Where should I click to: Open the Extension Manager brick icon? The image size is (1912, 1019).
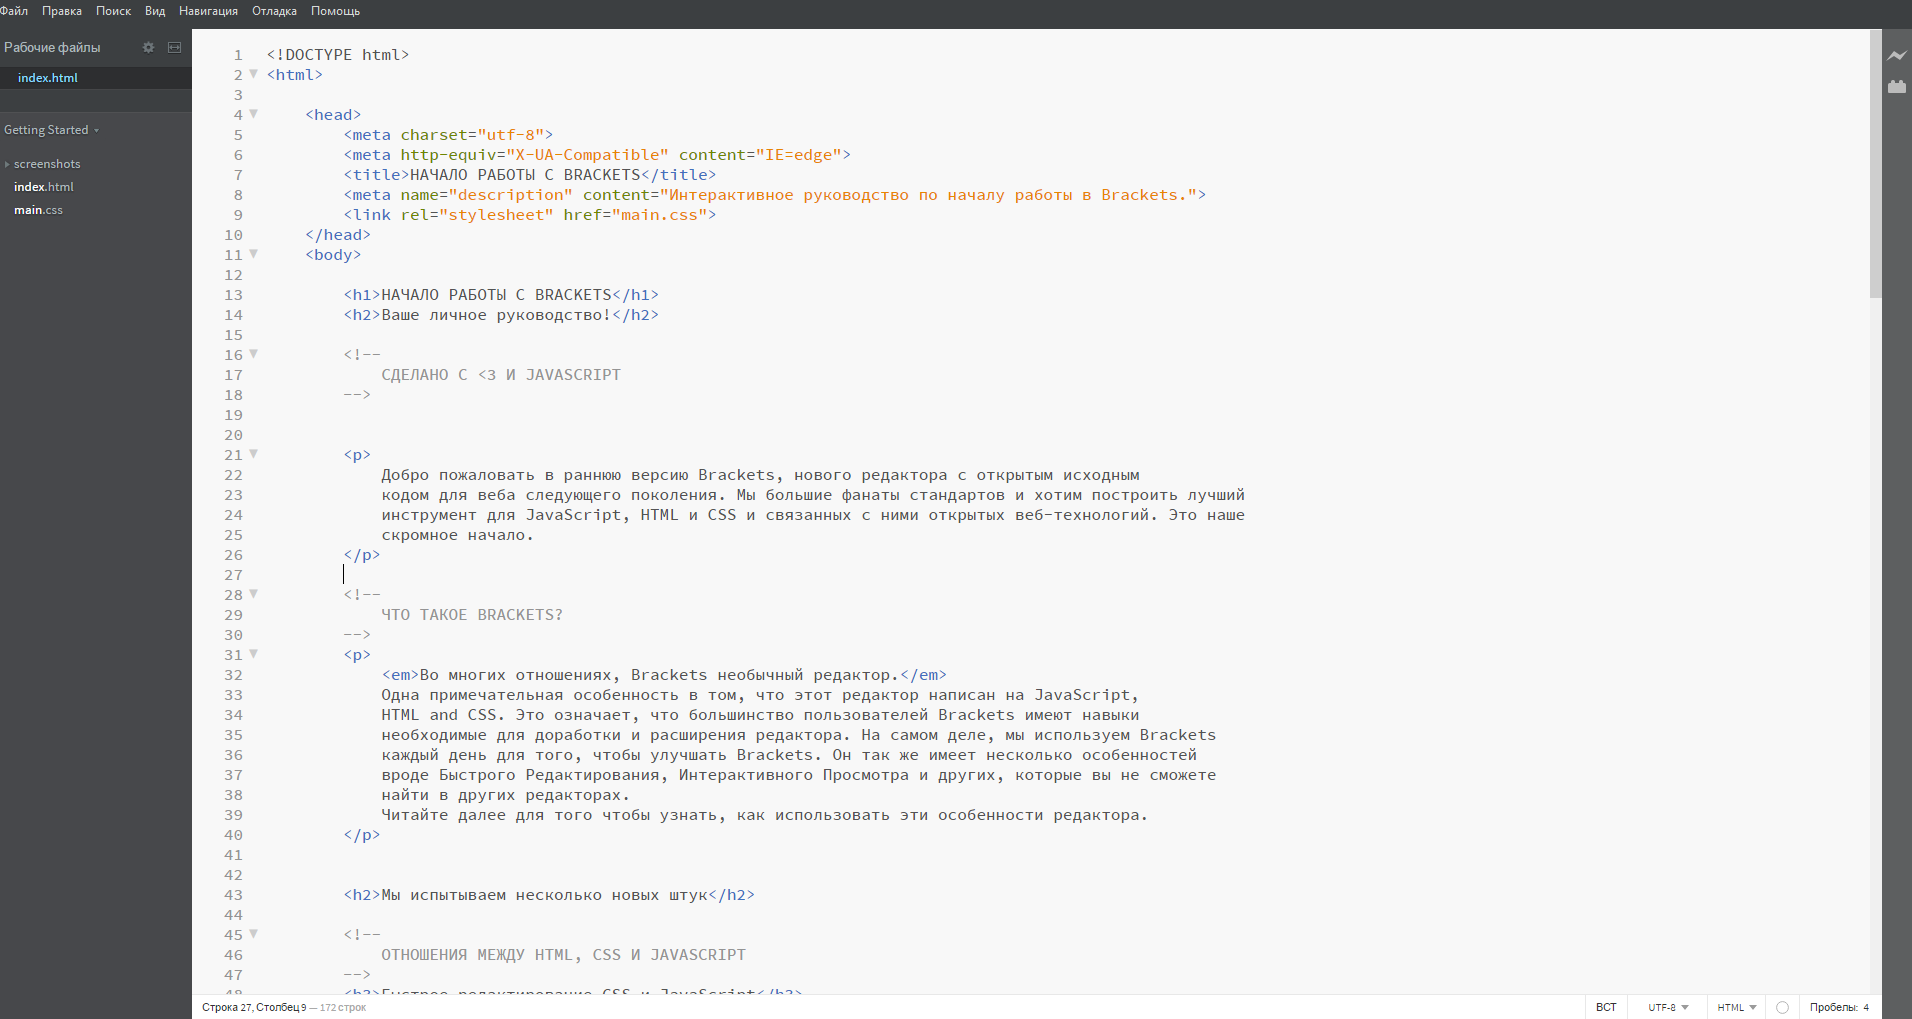click(x=1896, y=87)
